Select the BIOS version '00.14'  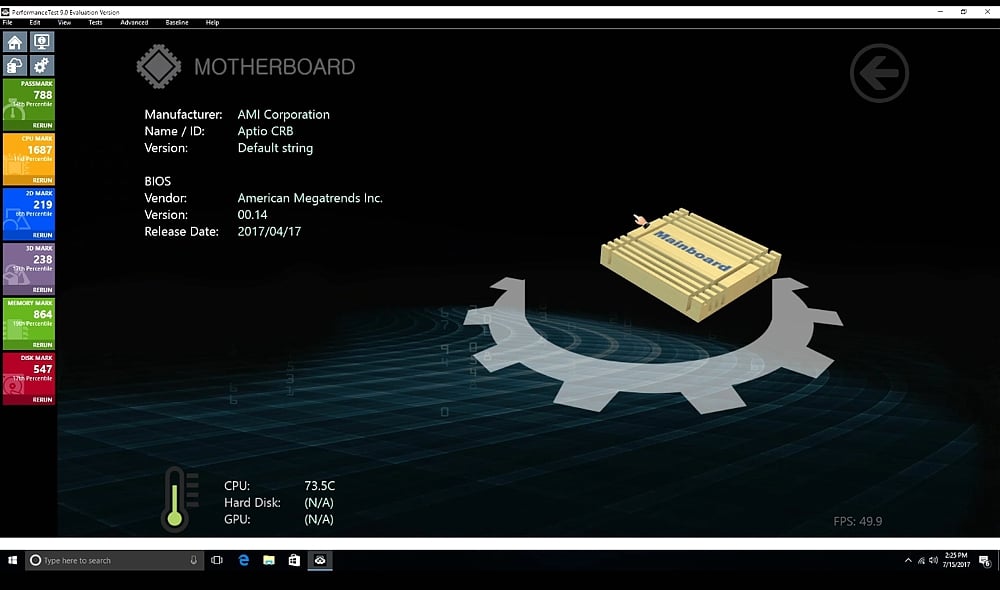pyautogui.click(x=253, y=215)
